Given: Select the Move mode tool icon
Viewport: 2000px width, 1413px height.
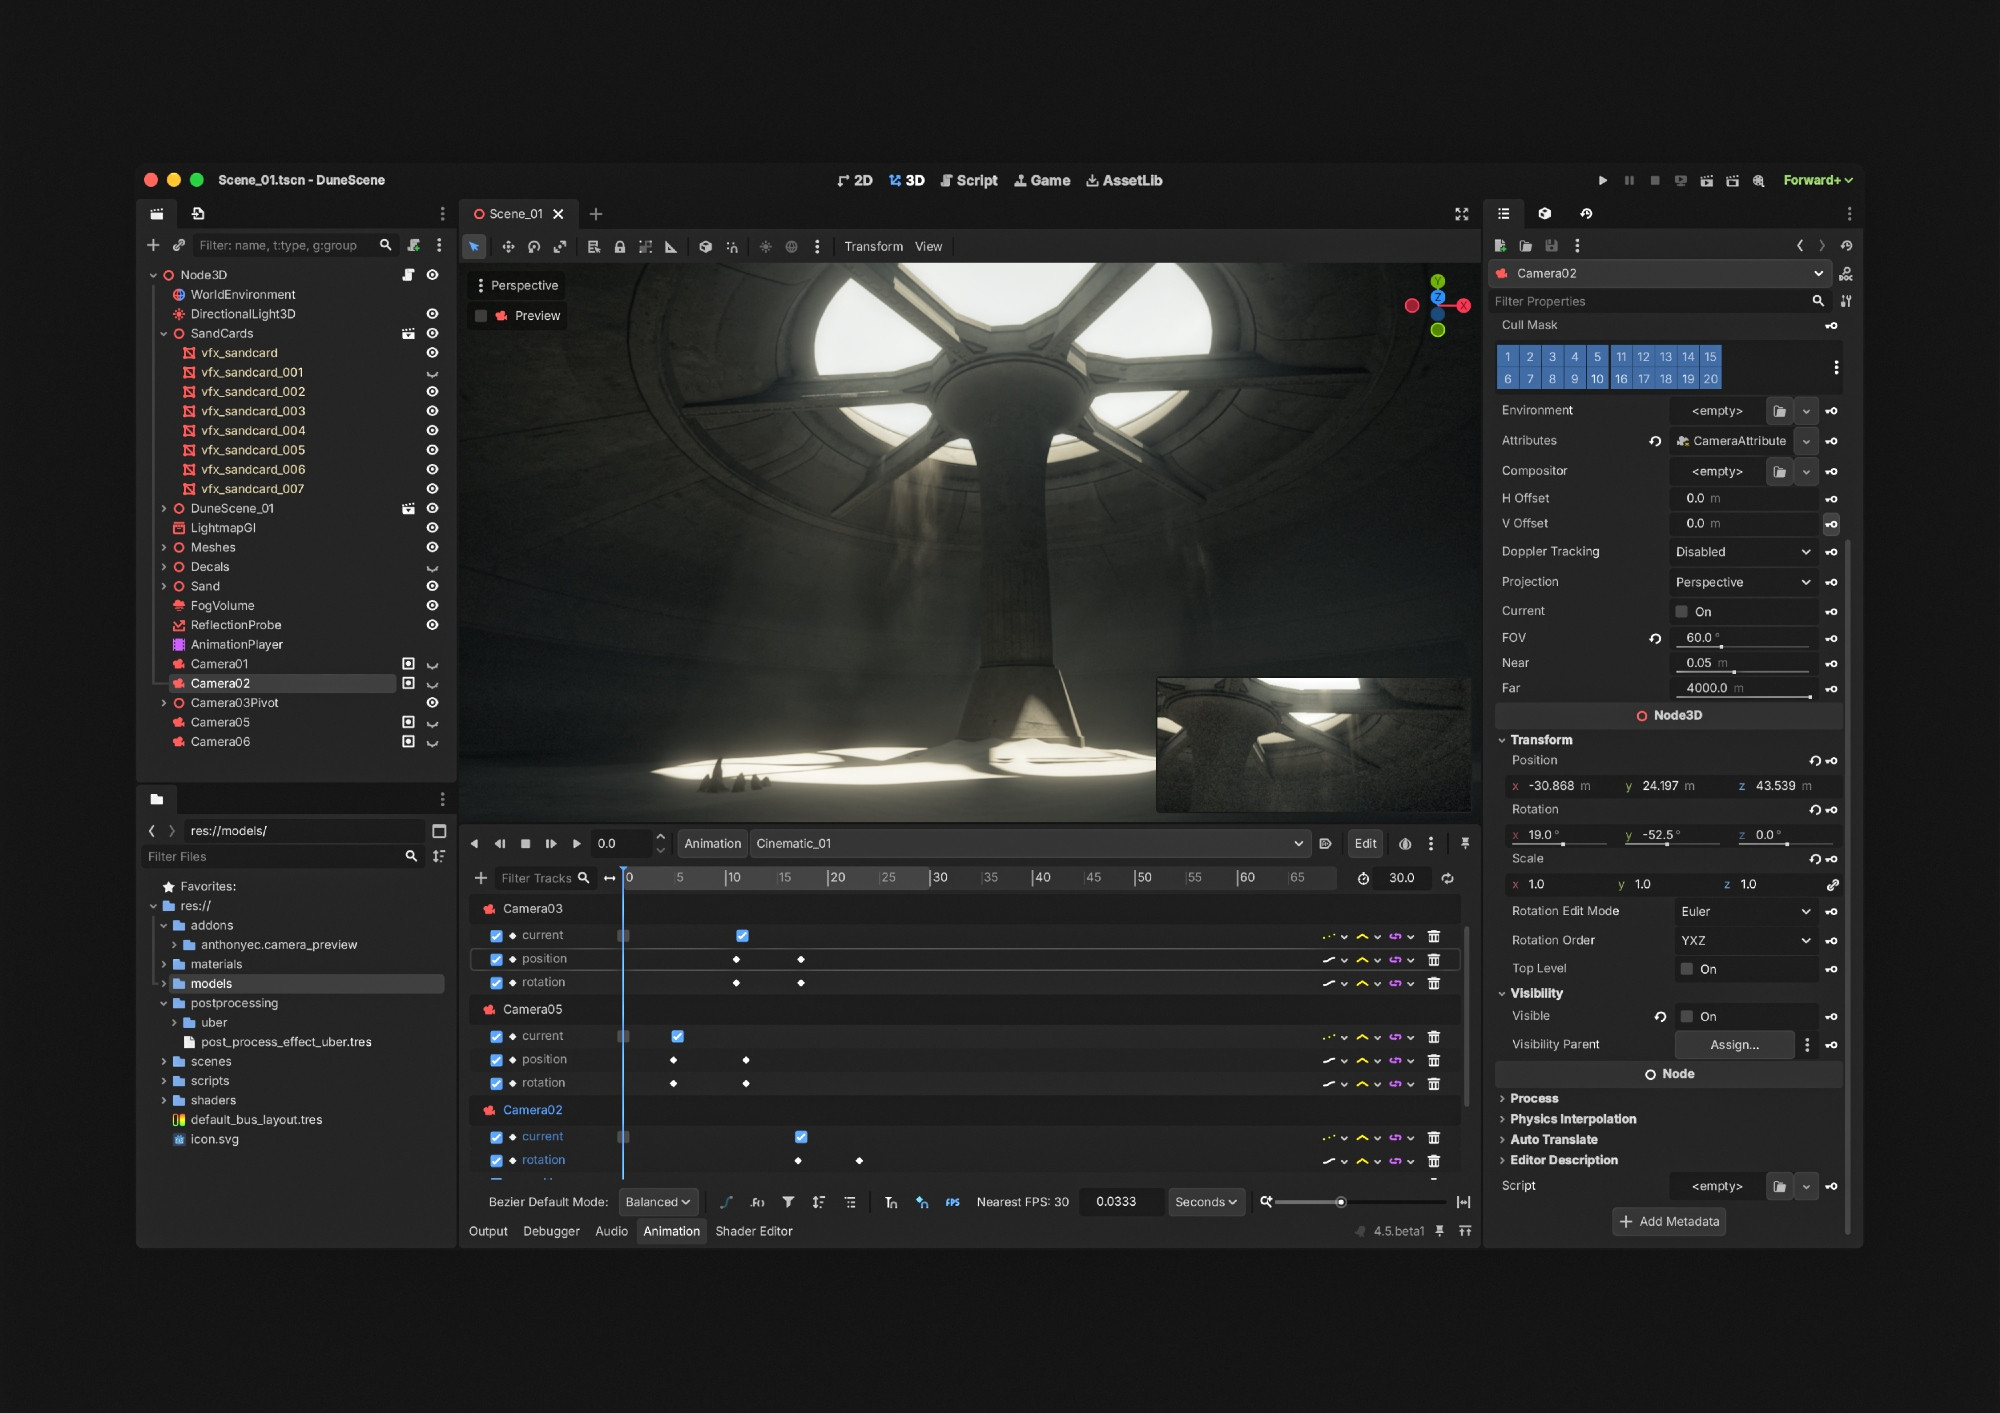Looking at the screenshot, I should (508, 247).
